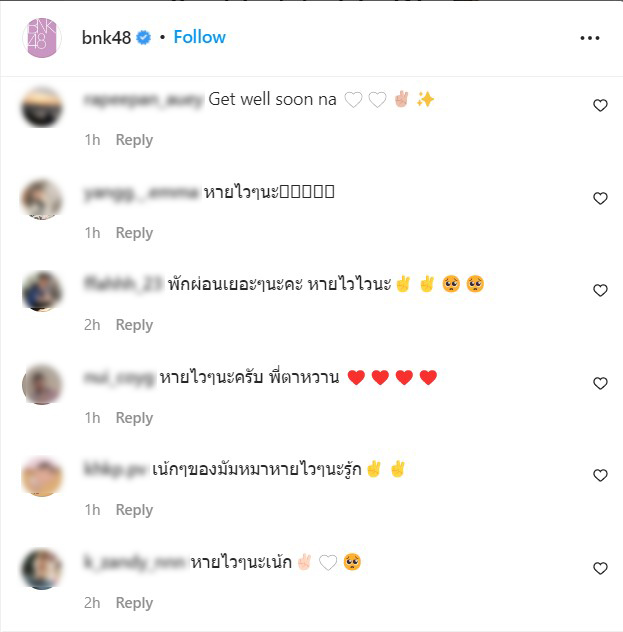This screenshot has width=623, height=632.
Task: Reply to the bottom comment from 2h ago
Action: [x=134, y=603]
